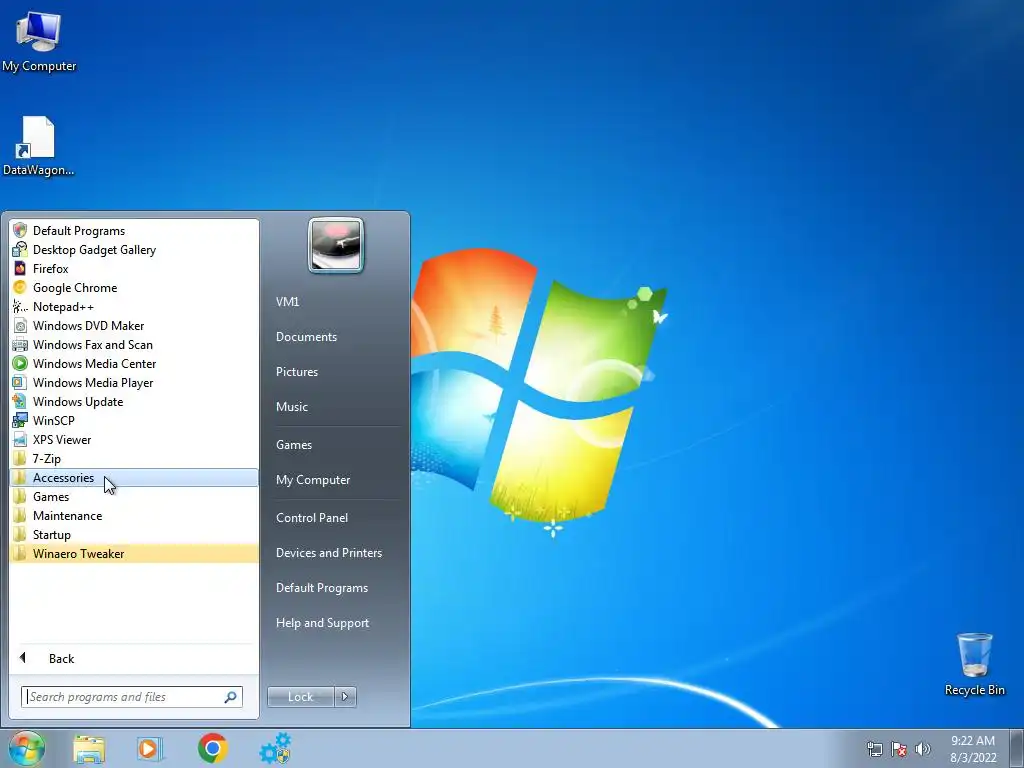Open Documents from Start menu
Viewport: 1024px width, 768px height.
pyautogui.click(x=306, y=337)
